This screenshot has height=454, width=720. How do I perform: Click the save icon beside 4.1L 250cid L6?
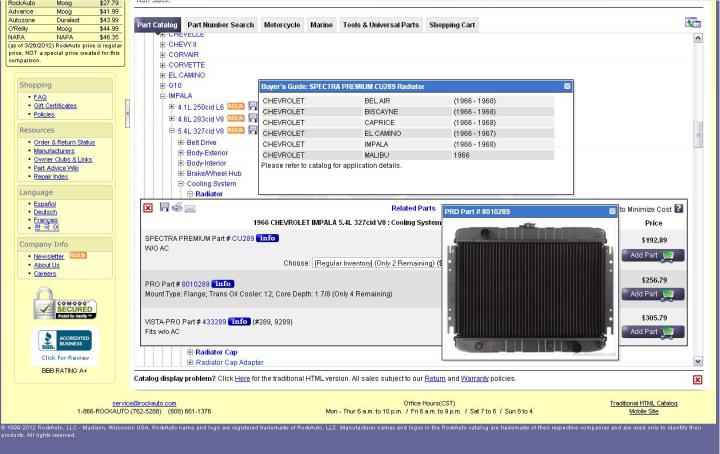[x=253, y=106]
